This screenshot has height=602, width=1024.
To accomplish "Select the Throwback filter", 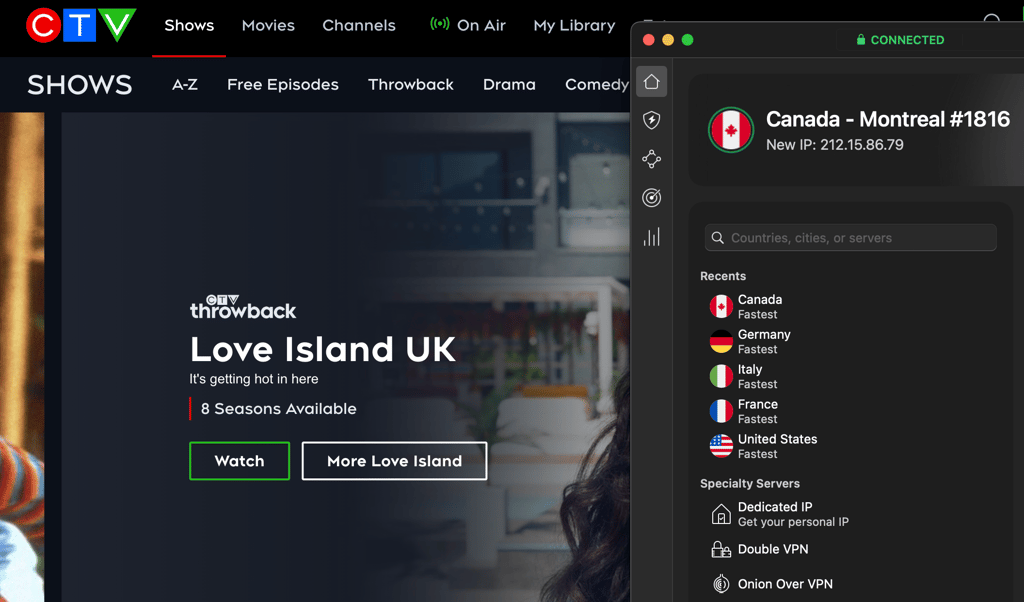I will [x=411, y=85].
